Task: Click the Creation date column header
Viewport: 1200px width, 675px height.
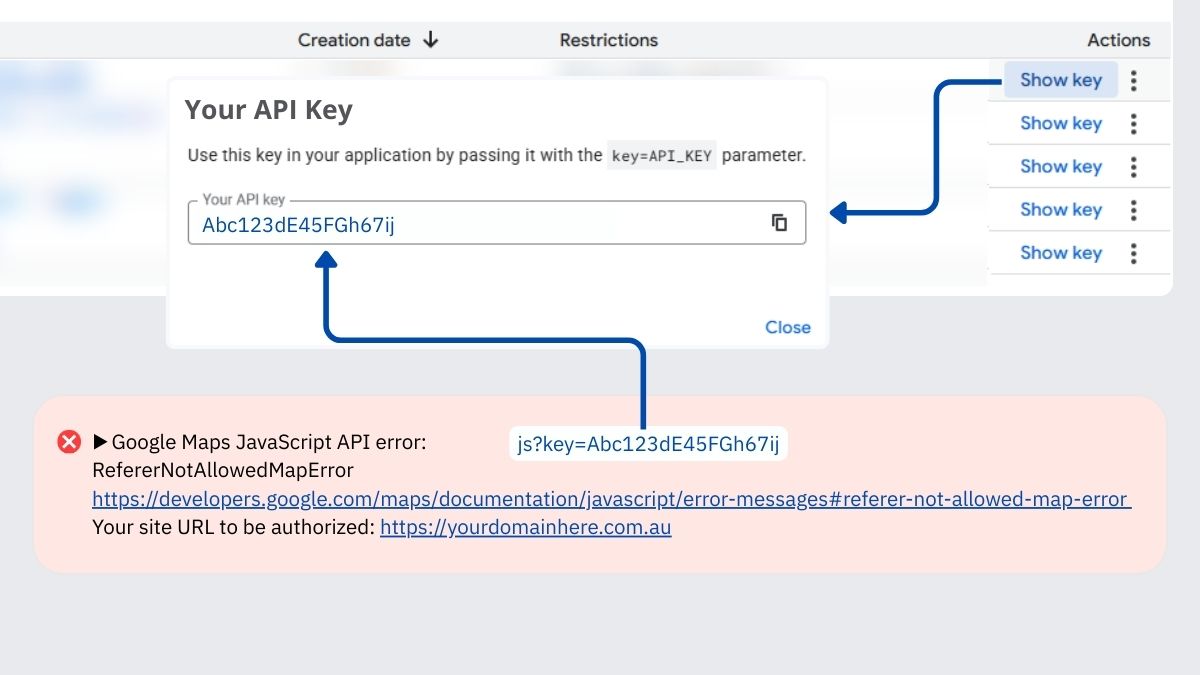Action: (354, 40)
